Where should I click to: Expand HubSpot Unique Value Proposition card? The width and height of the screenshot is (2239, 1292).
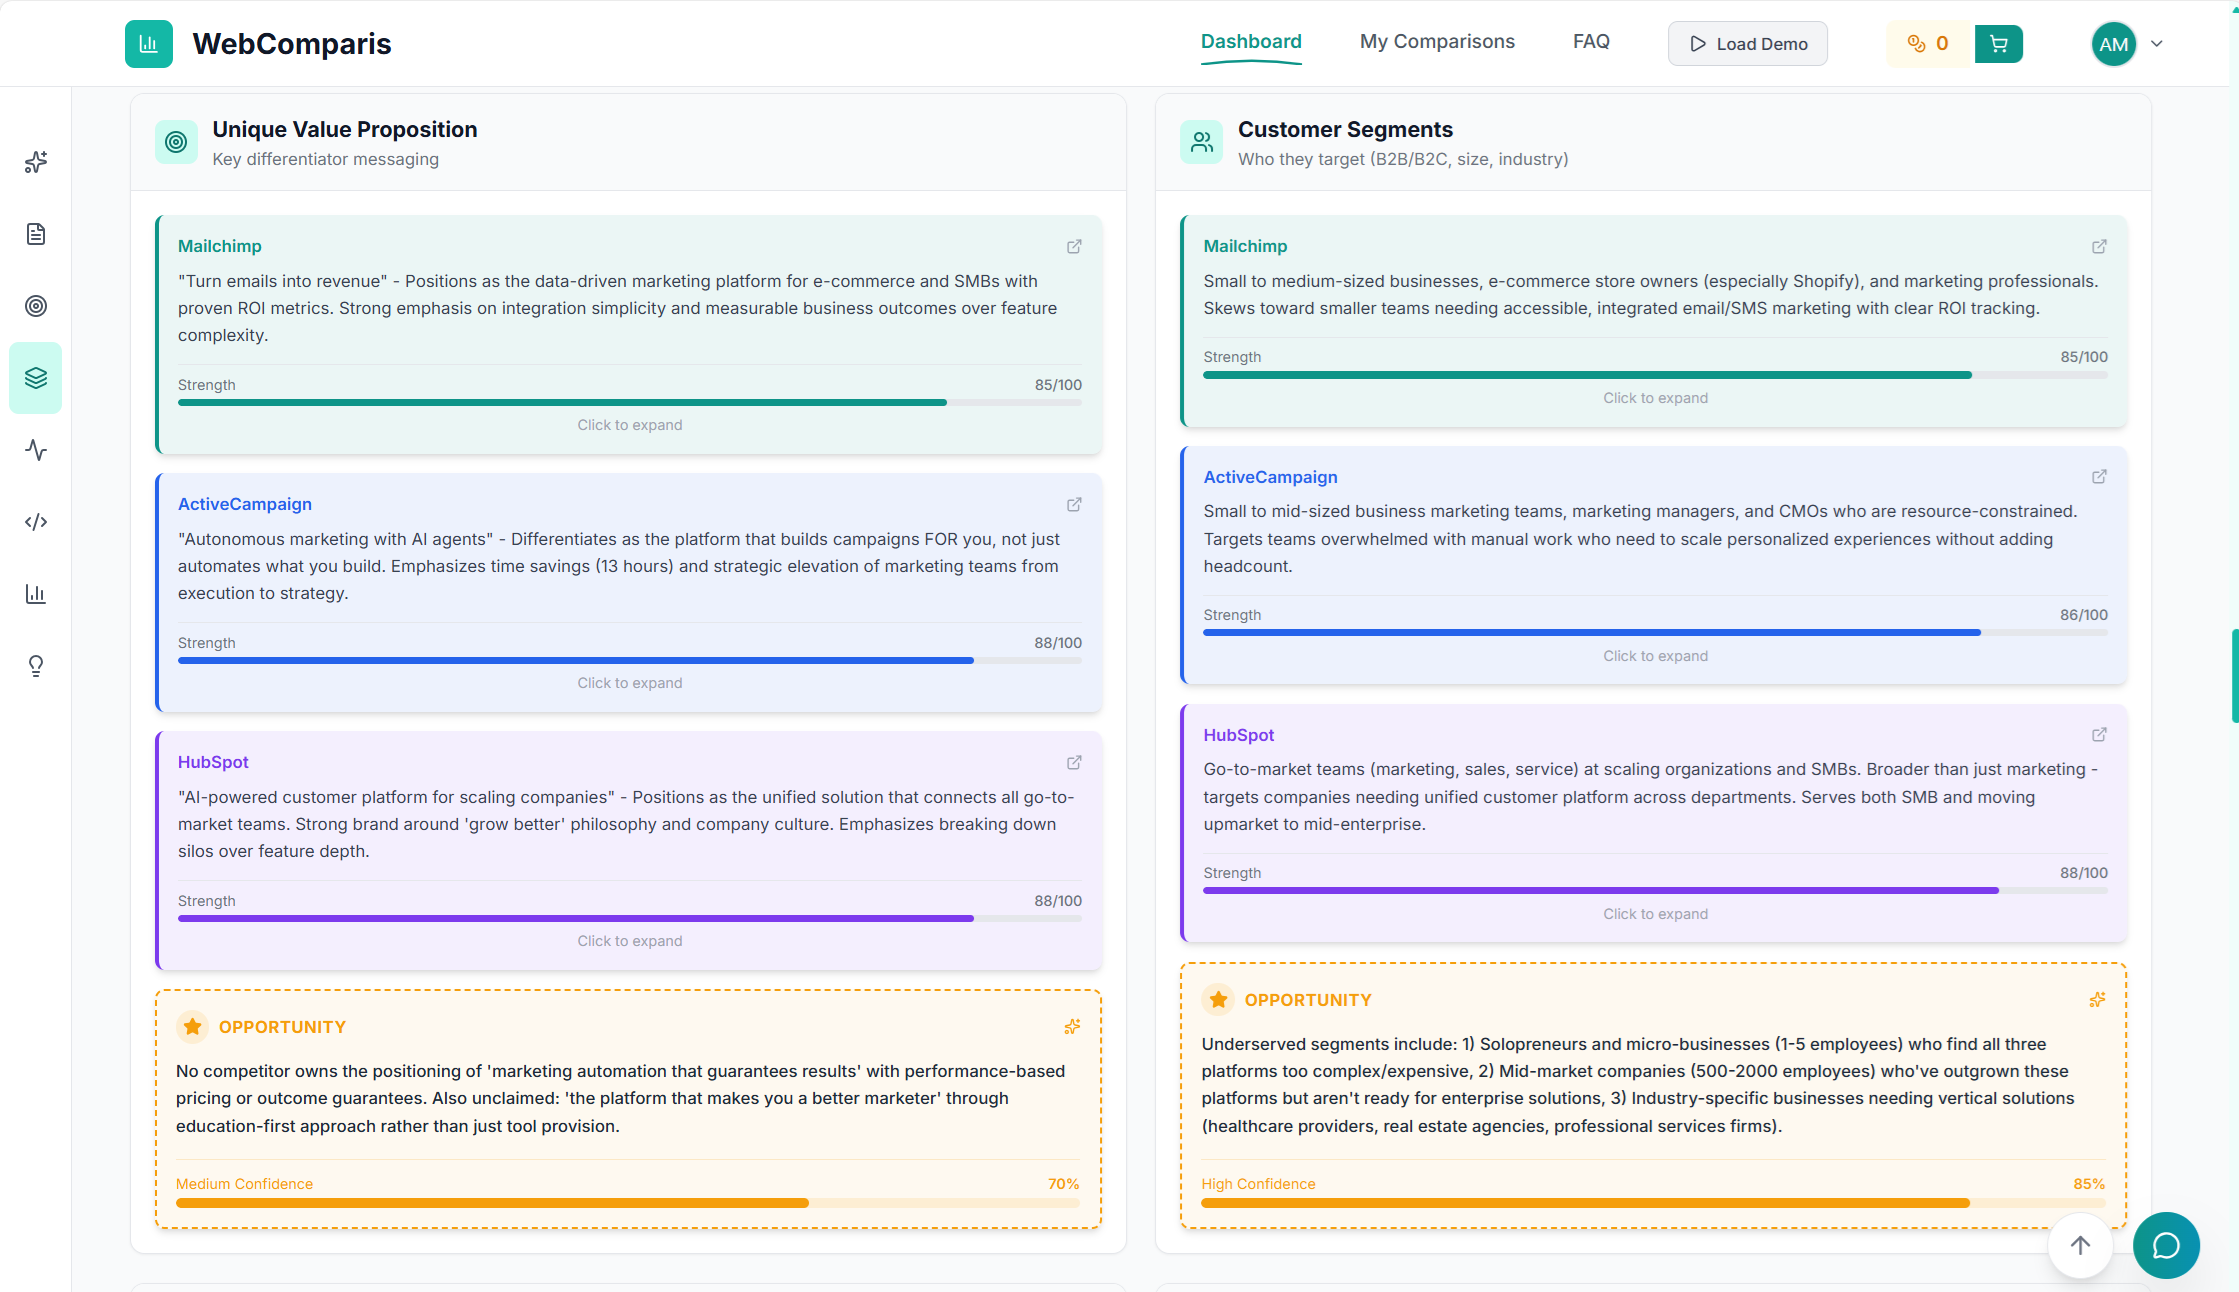click(x=629, y=941)
